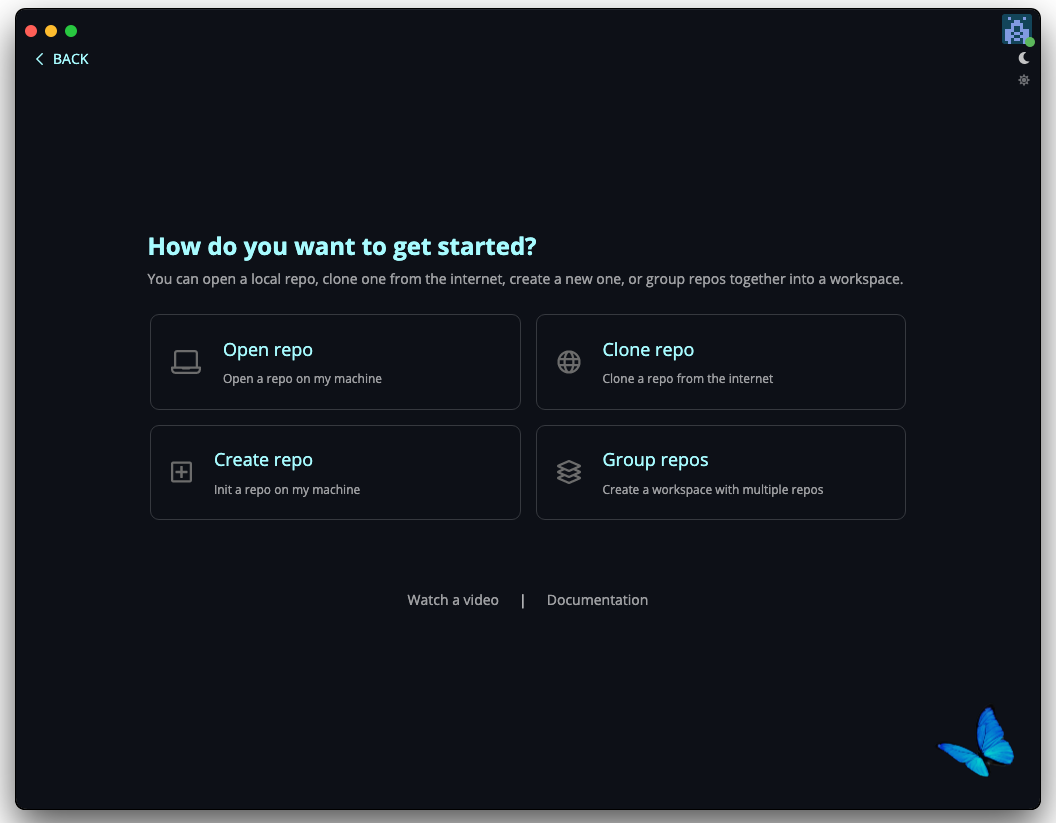1056x823 pixels.
Task: Minimize the window with the yellow button
Action: click(x=51, y=31)
